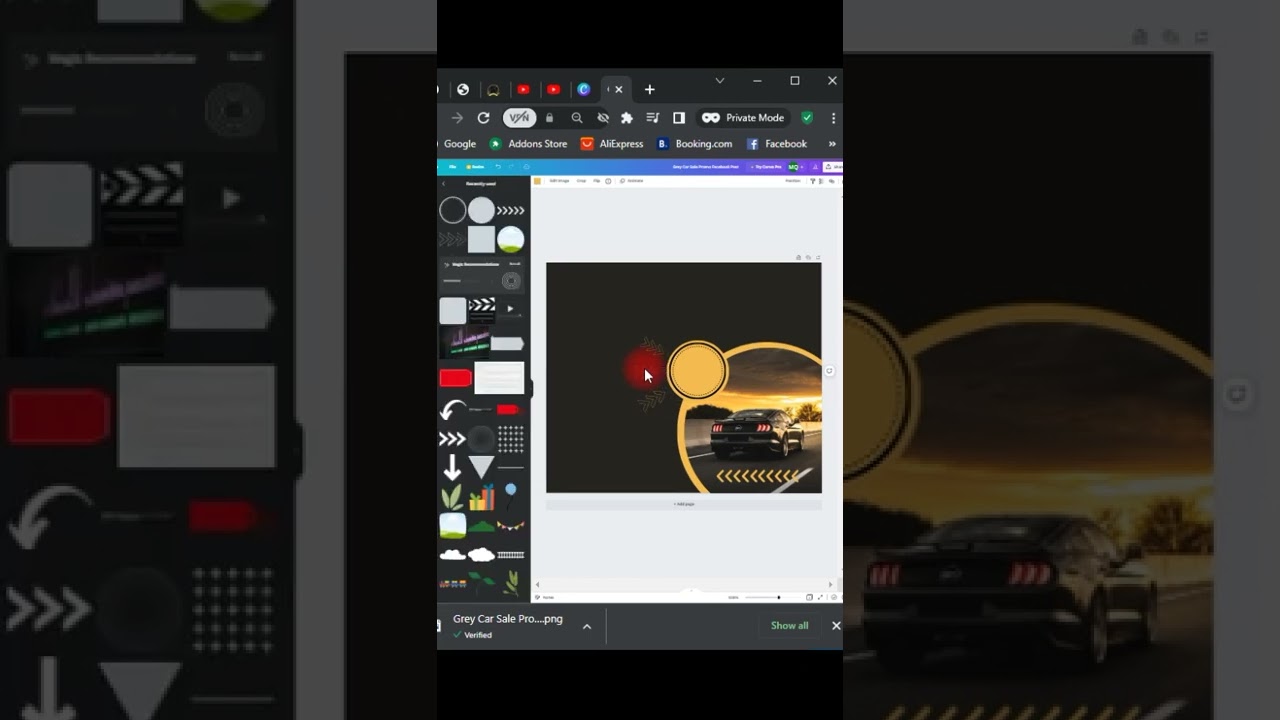Open the Booking.com bookmark
This screenshot has height=720, width=1280.
point(694,144)
